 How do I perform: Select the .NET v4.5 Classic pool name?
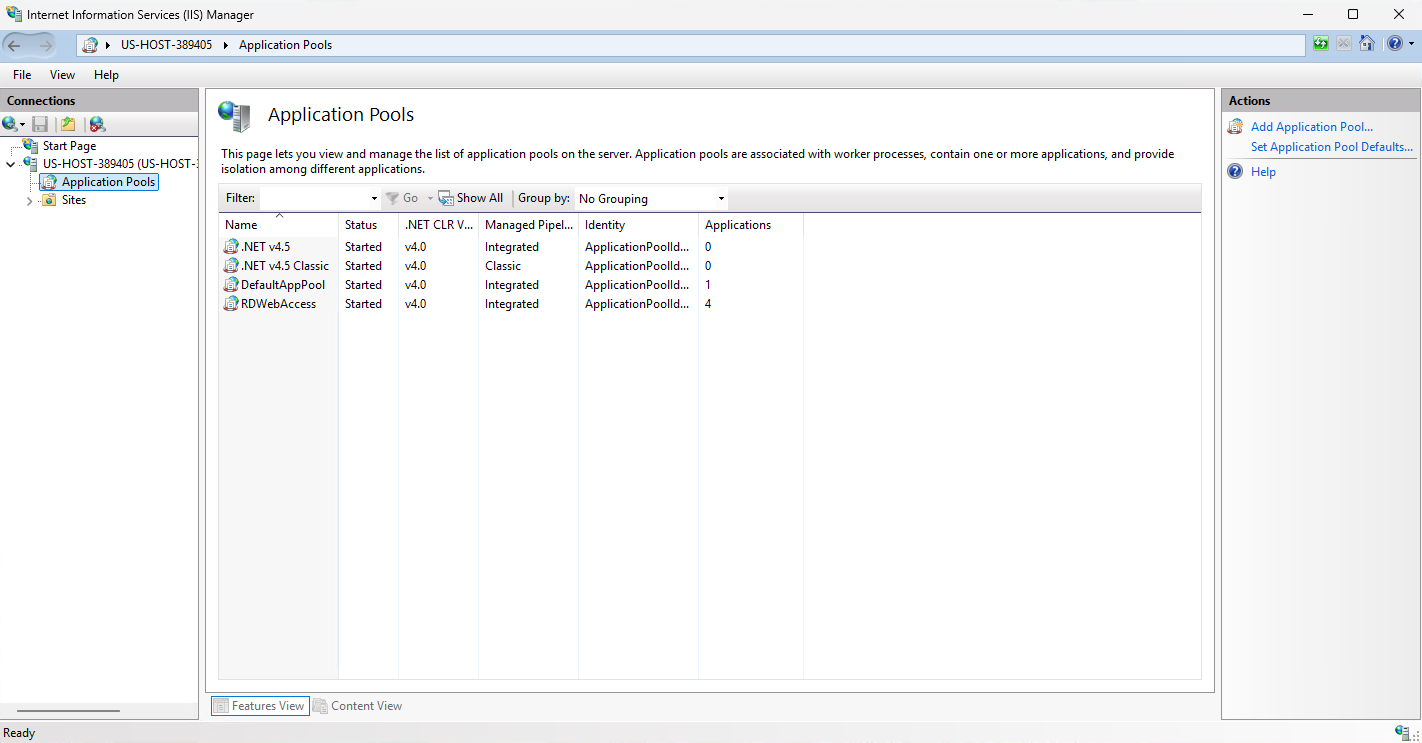(284, 266)
